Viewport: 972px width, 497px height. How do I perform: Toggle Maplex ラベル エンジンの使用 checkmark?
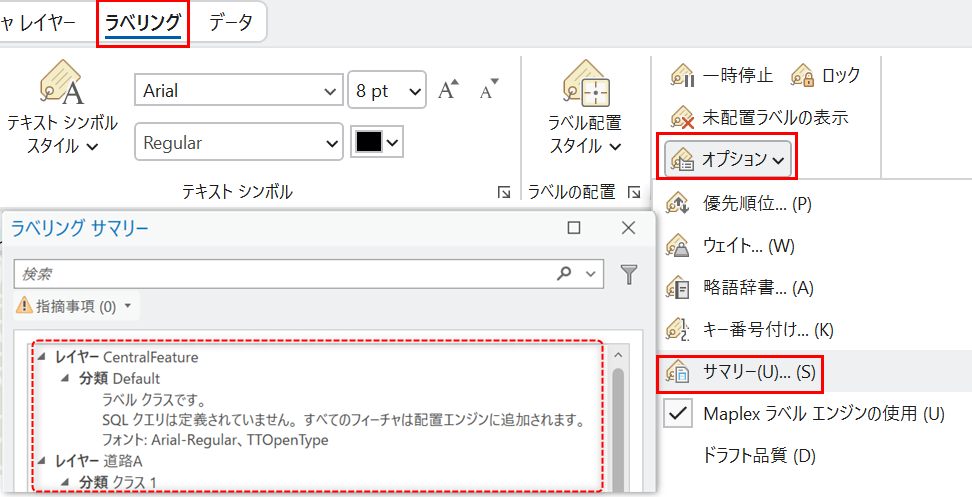[679, 414]
